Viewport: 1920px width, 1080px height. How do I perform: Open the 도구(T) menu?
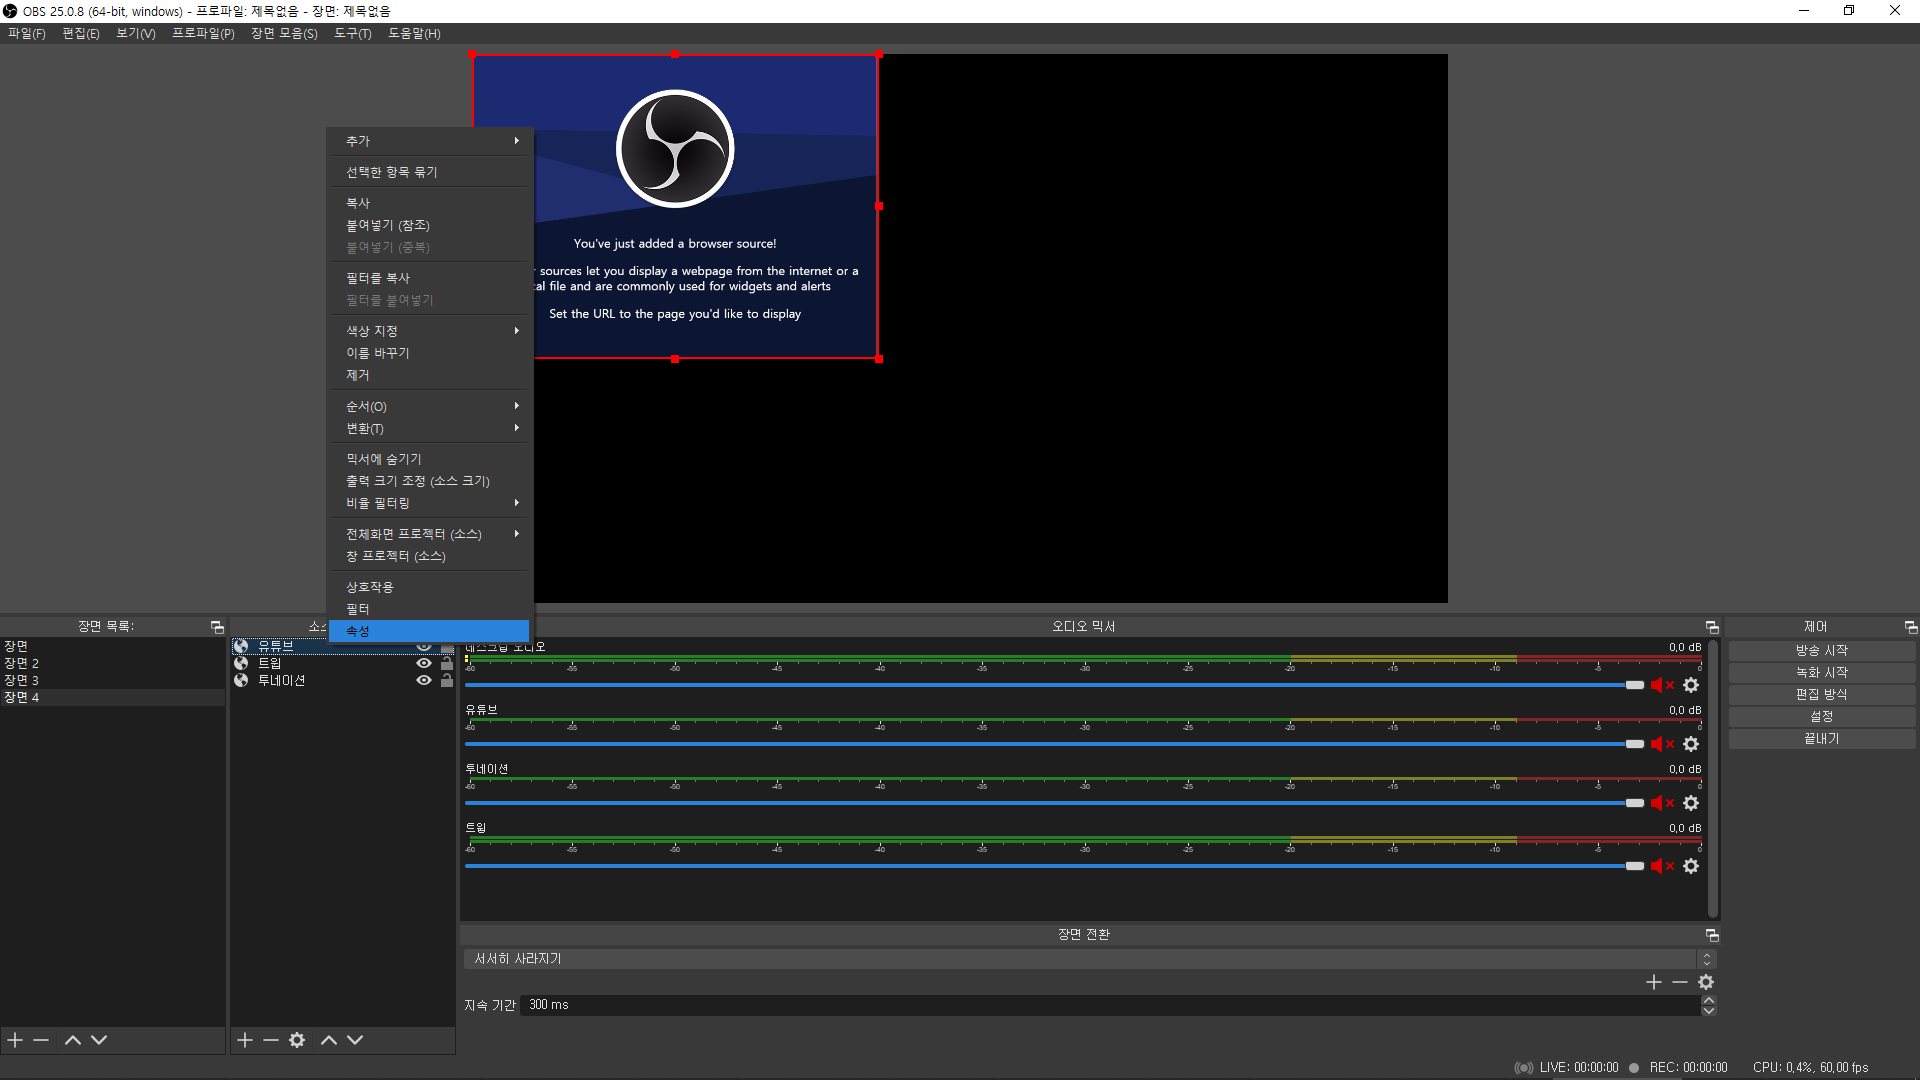pos(352,33)
